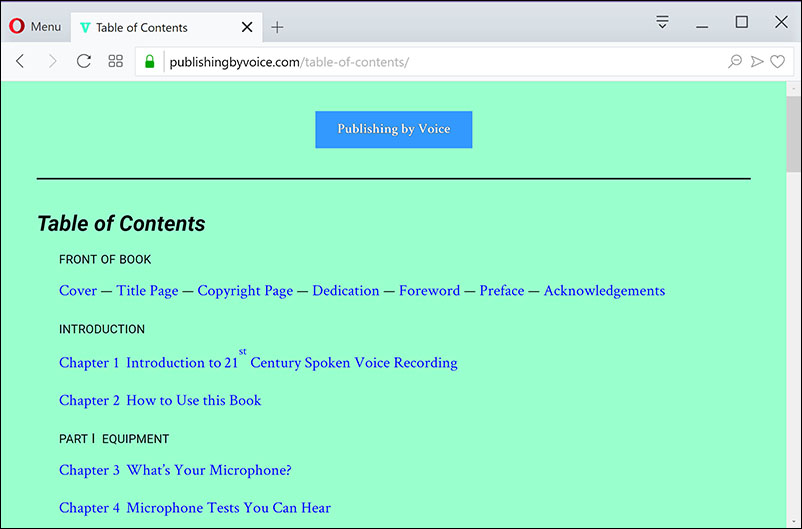Click the PART I EQUIPMENT label

click(114, 439)
